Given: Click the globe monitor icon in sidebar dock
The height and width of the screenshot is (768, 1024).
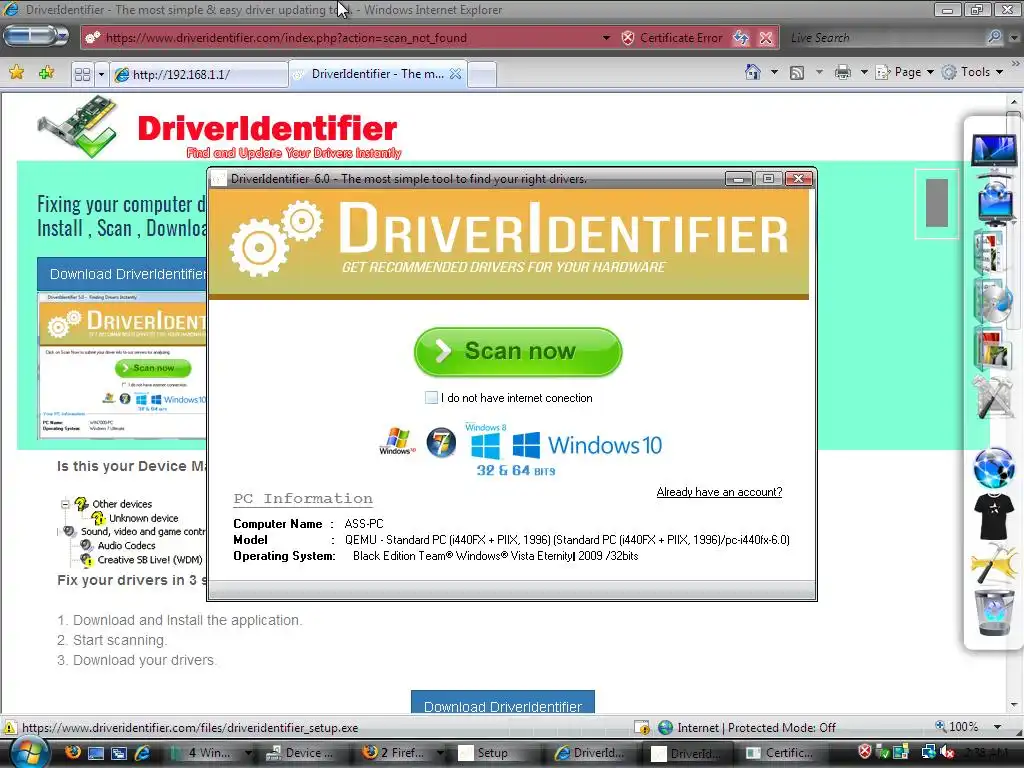Looking at the screenshot, I should pos(995,204).
